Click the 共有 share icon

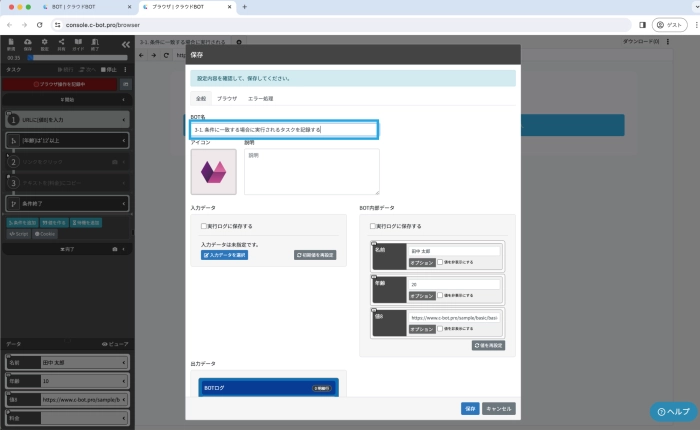[x=61, y=43]
